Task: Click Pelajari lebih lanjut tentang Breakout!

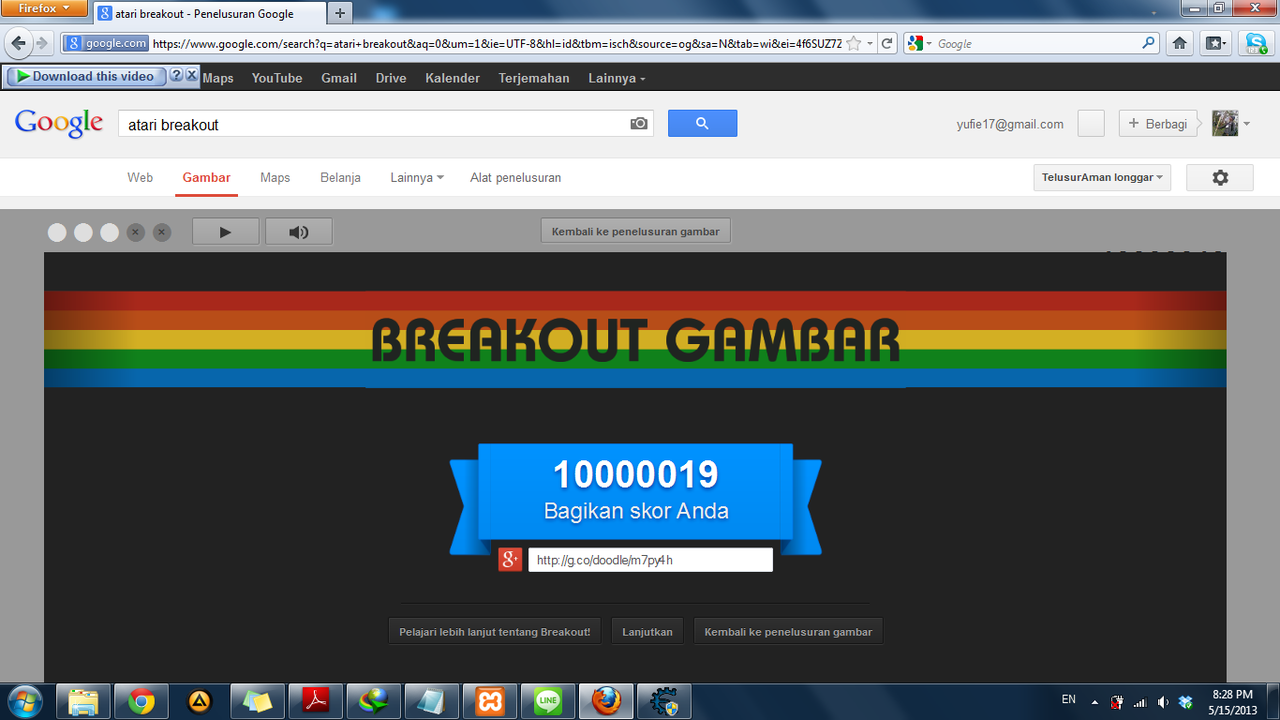Action: pos(495,632)
